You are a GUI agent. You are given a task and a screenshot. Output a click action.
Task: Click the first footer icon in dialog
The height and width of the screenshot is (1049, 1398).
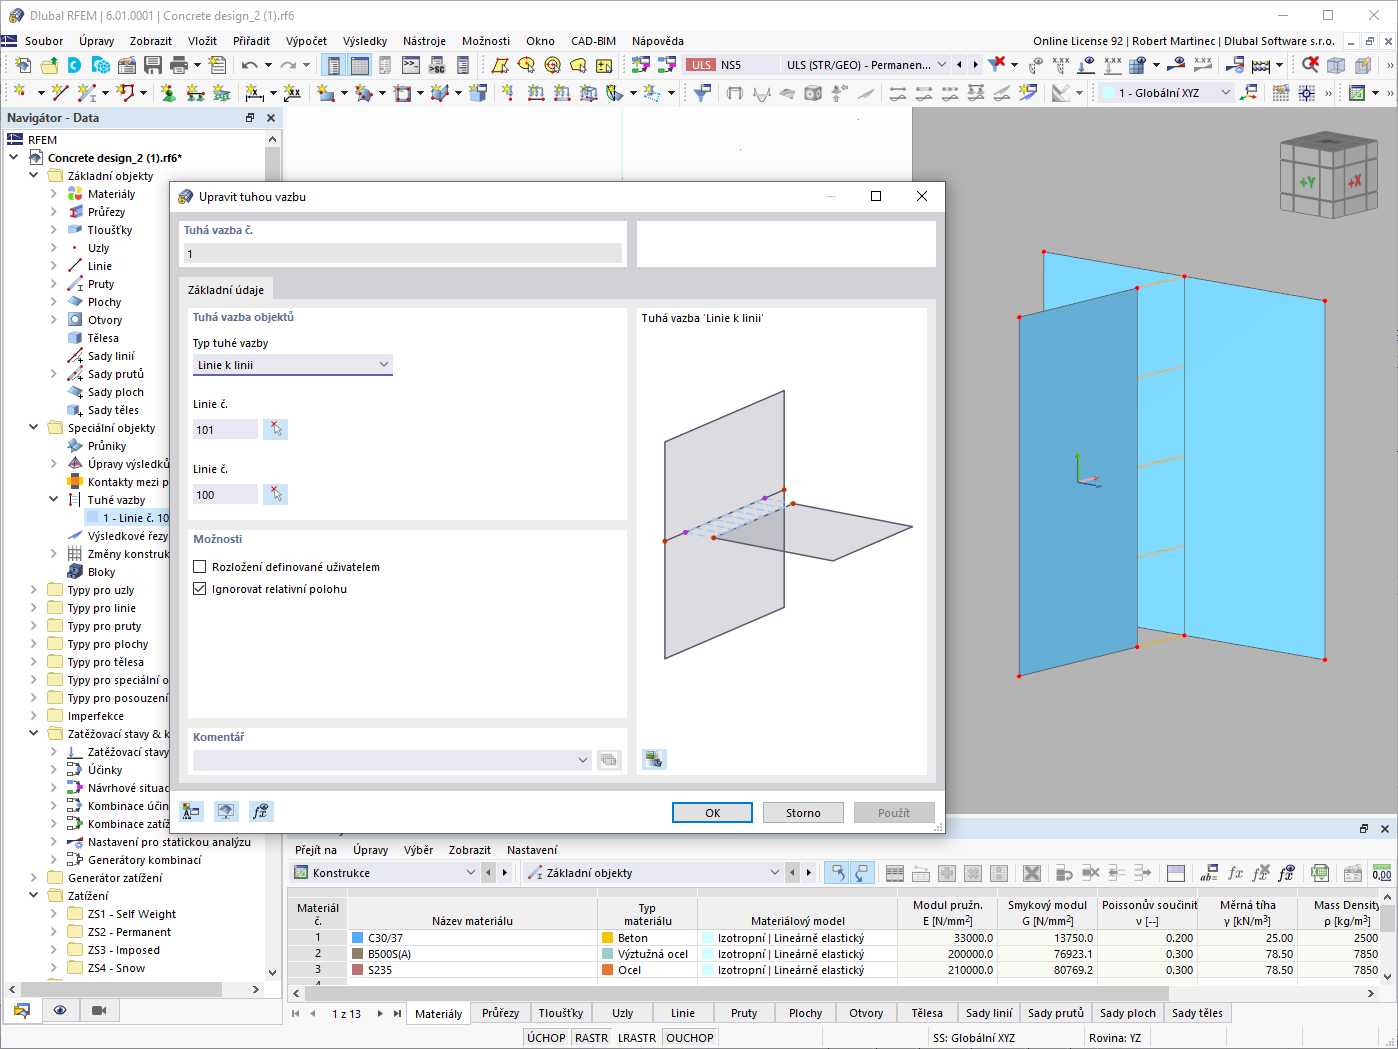click(x=191, y=811)
